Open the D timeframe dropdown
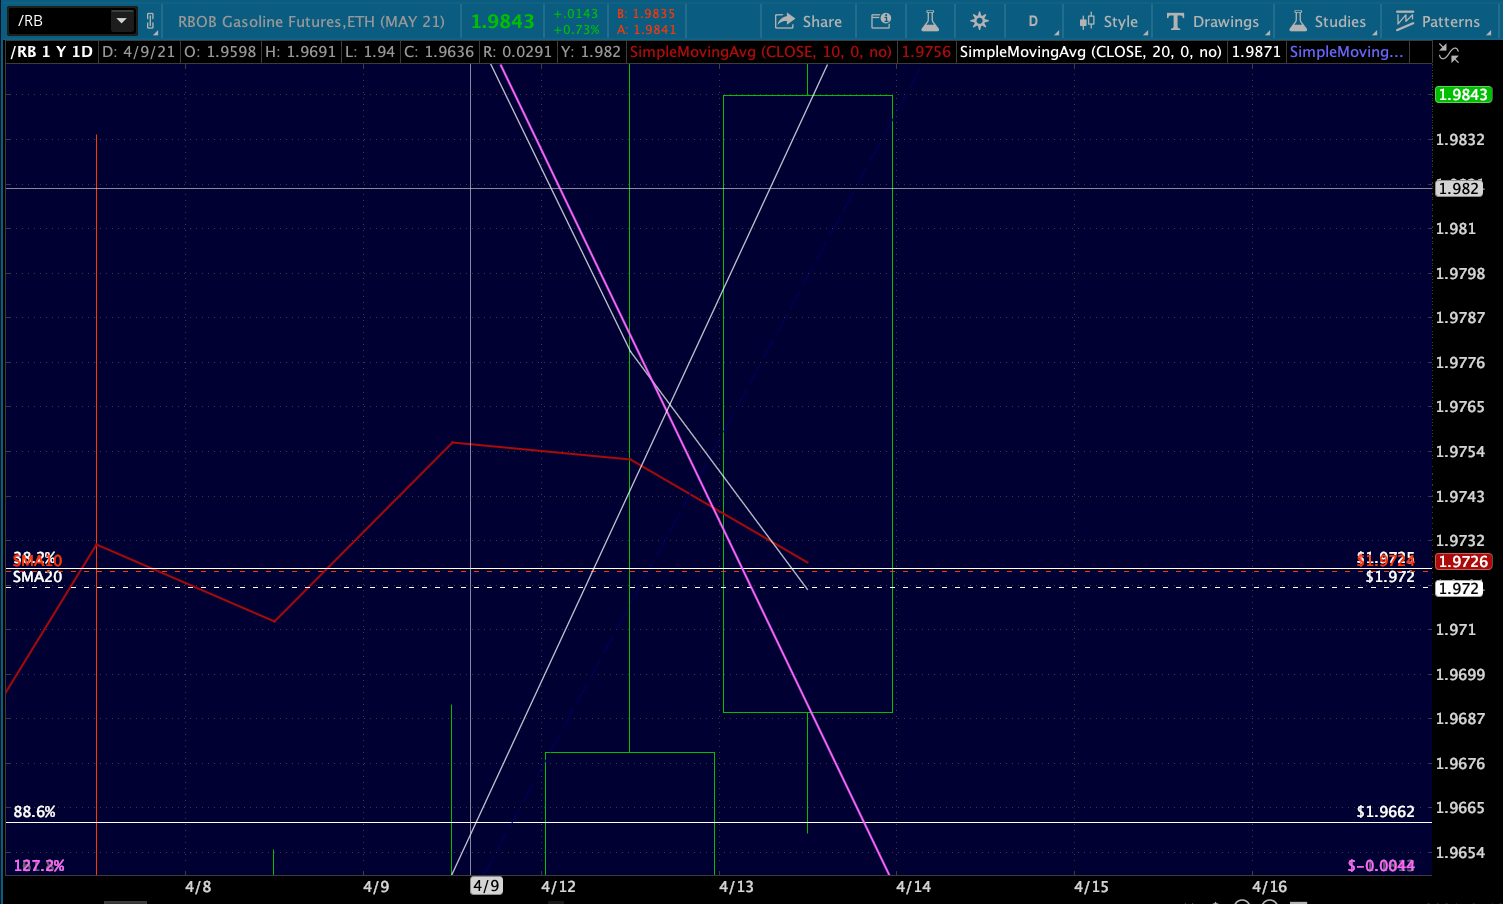Screen dimensions: 1503x904 click(x=1033, y=21)
